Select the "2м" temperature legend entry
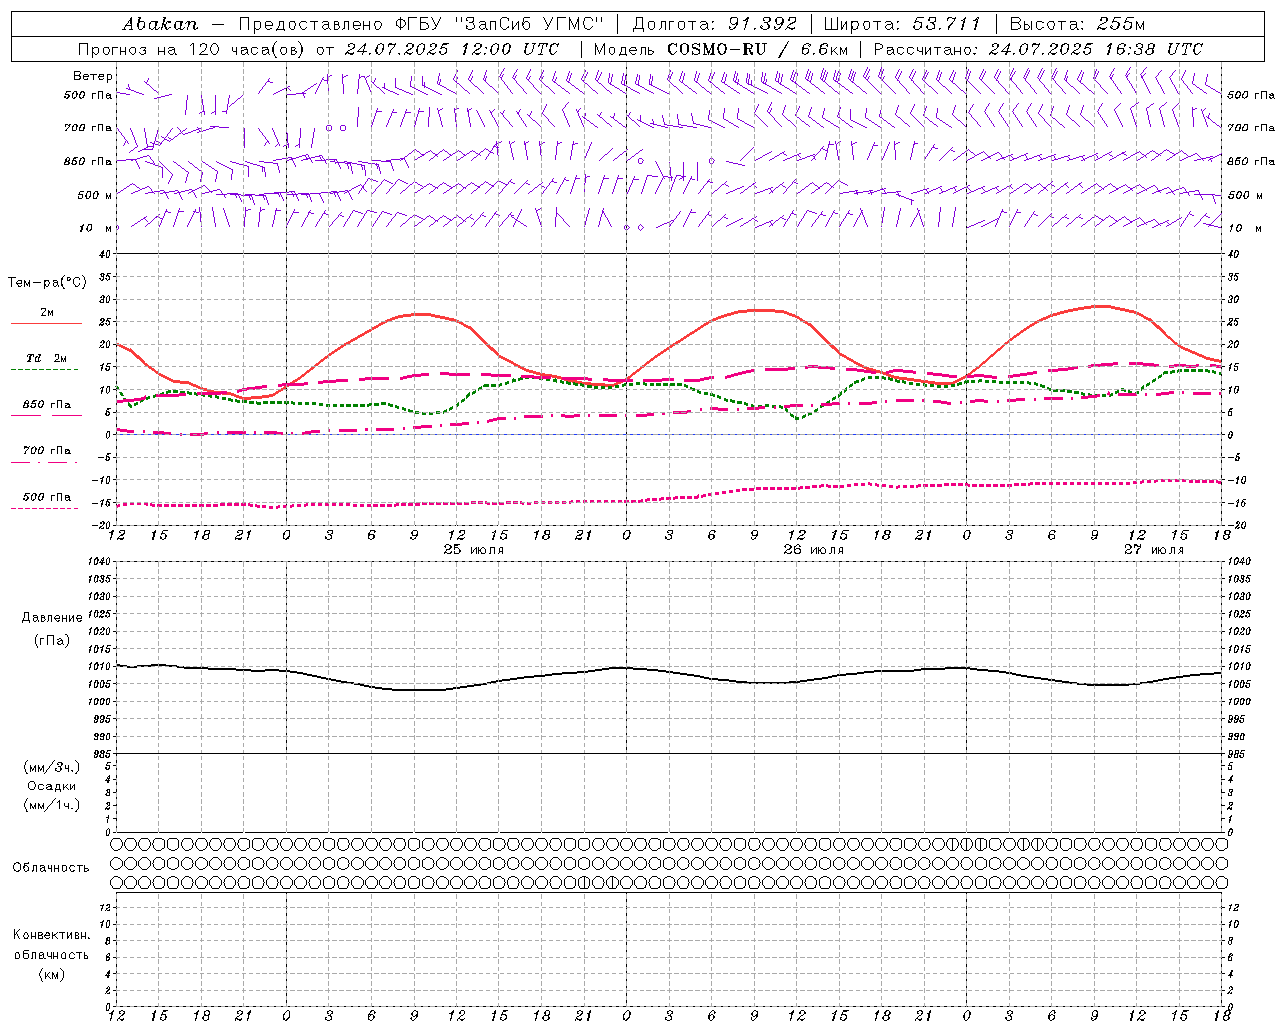This screenshot has height=1024, width=1280. coord(47,313)
